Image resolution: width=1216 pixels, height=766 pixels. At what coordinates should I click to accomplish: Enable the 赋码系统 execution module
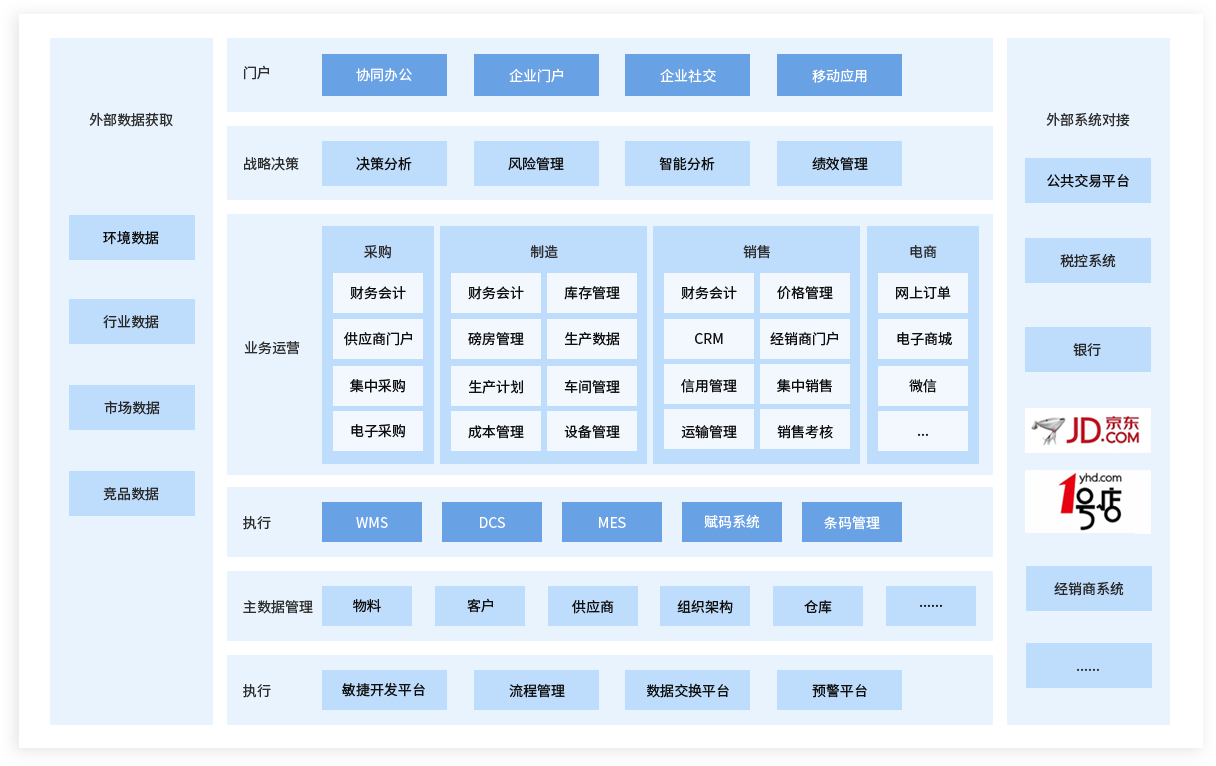[731, 521]
